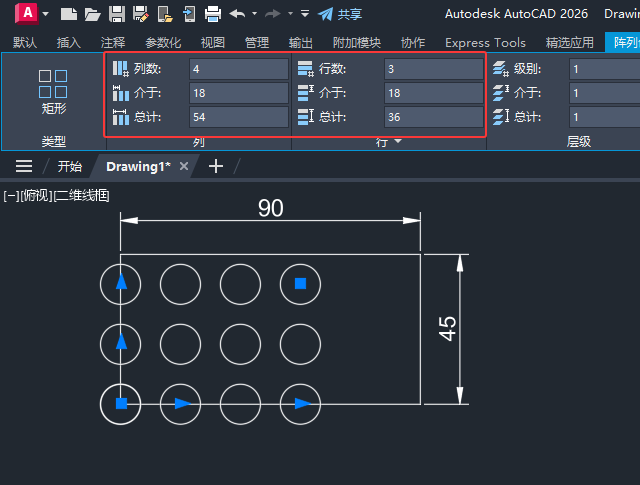This screenshot has height=485, width=640.
Task: Save the drawing with Save icon
Action: [117, 14]
